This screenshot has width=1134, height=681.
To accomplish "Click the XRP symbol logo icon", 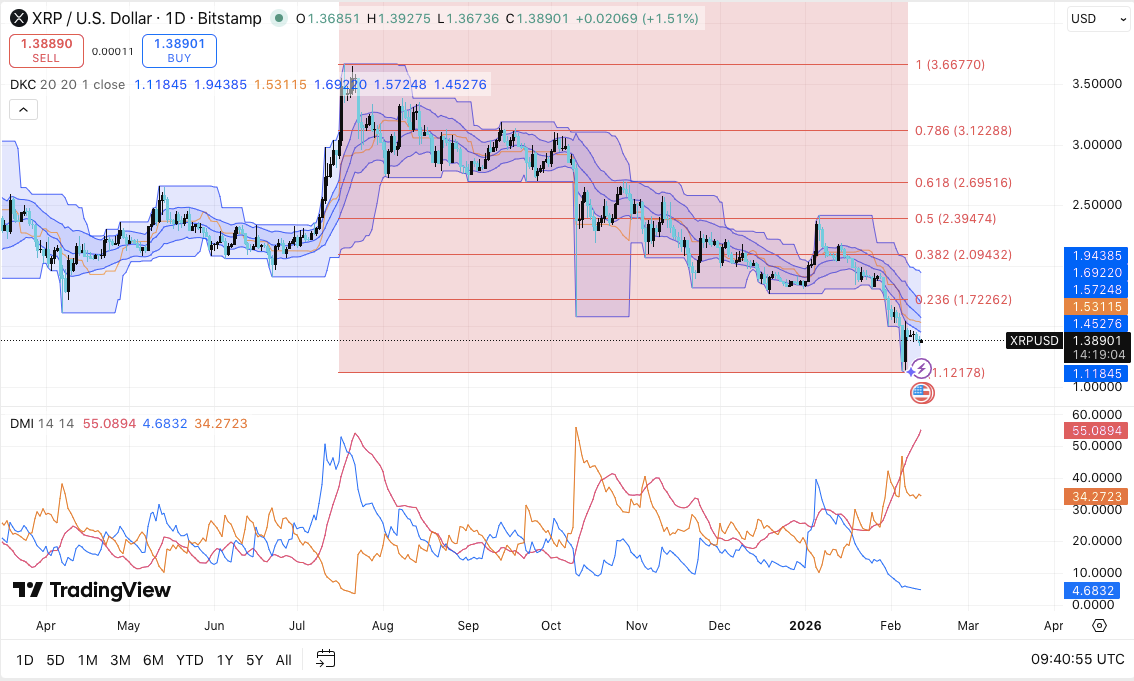I will point(18,18).
